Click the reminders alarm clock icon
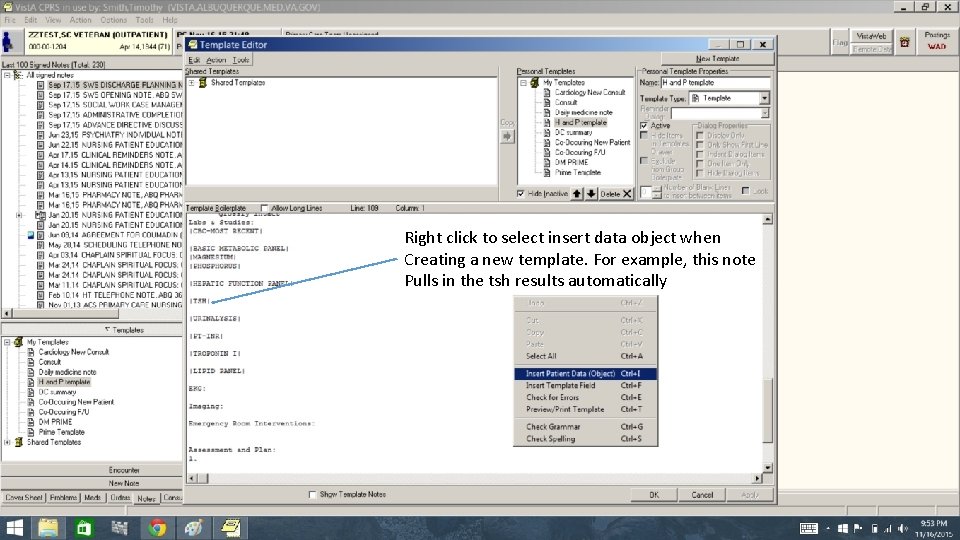 pos(905,42)
